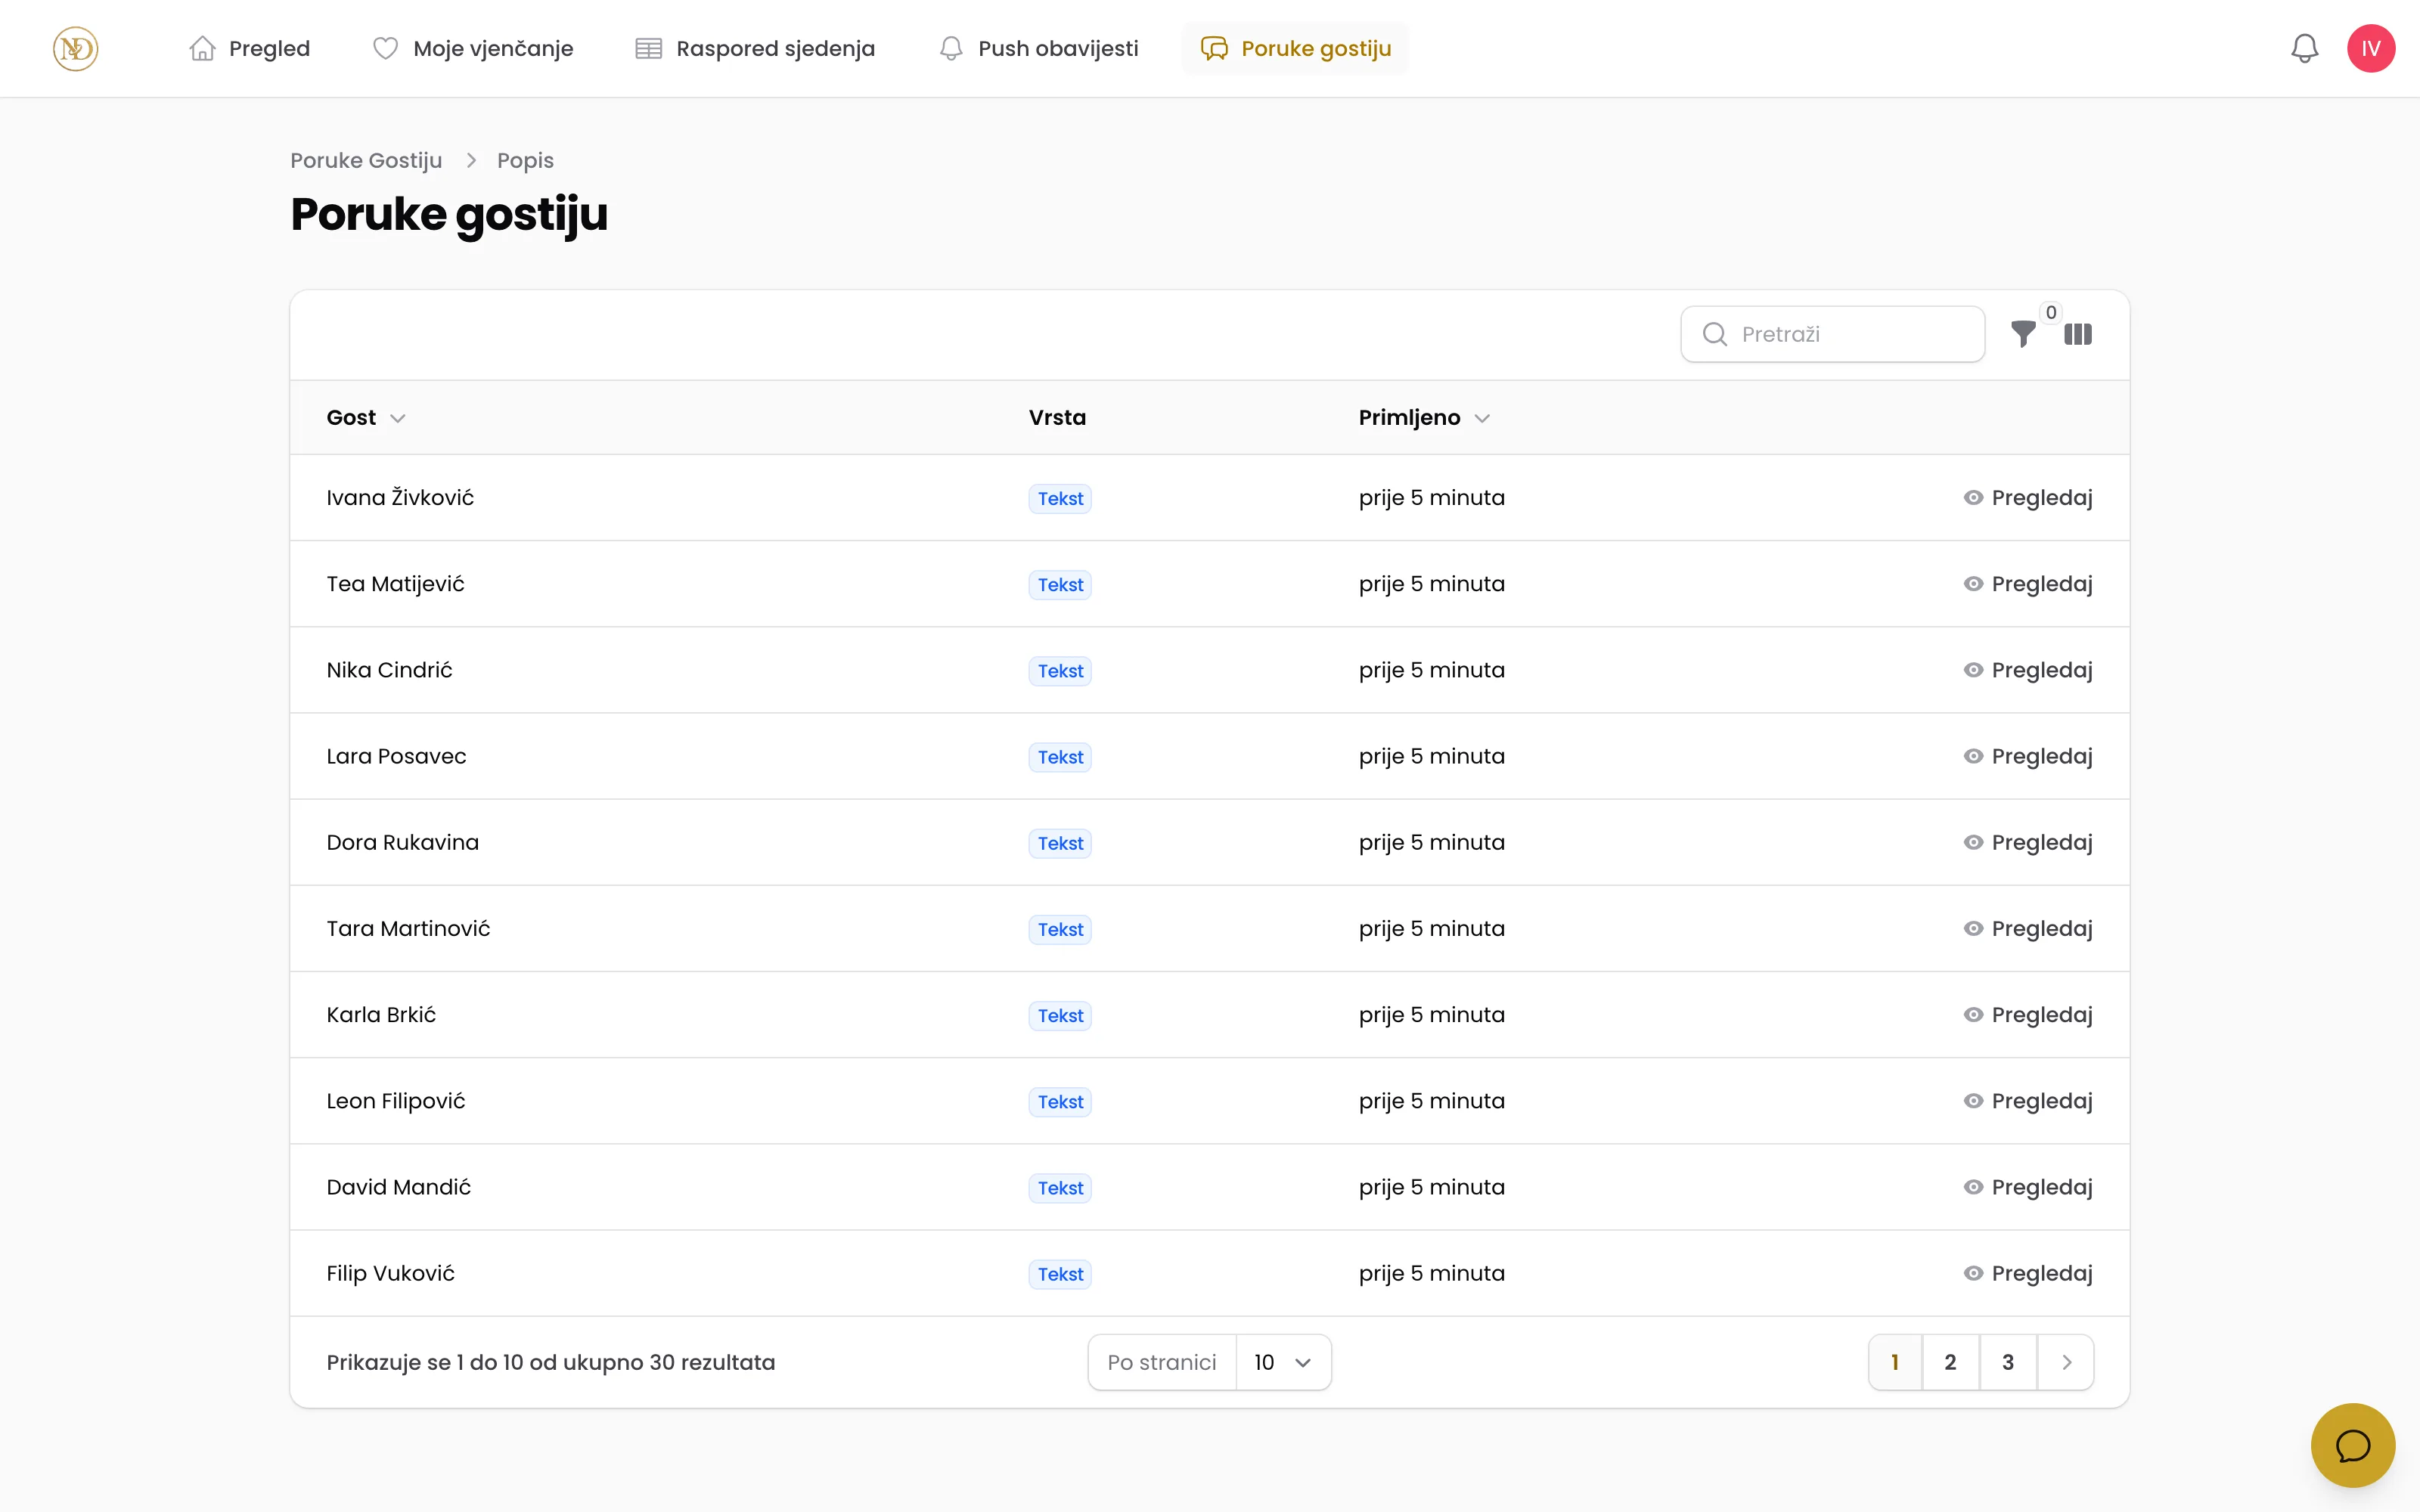
Task: Sort by Primljeno column
Action: point(1423,417)
